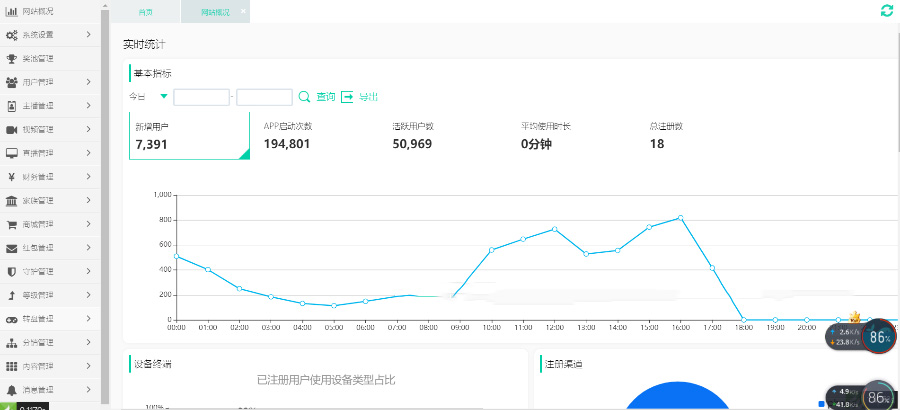Click the 红包管理 envelope icon
Viewport: 900px width, 410px height.
point(11,248)
